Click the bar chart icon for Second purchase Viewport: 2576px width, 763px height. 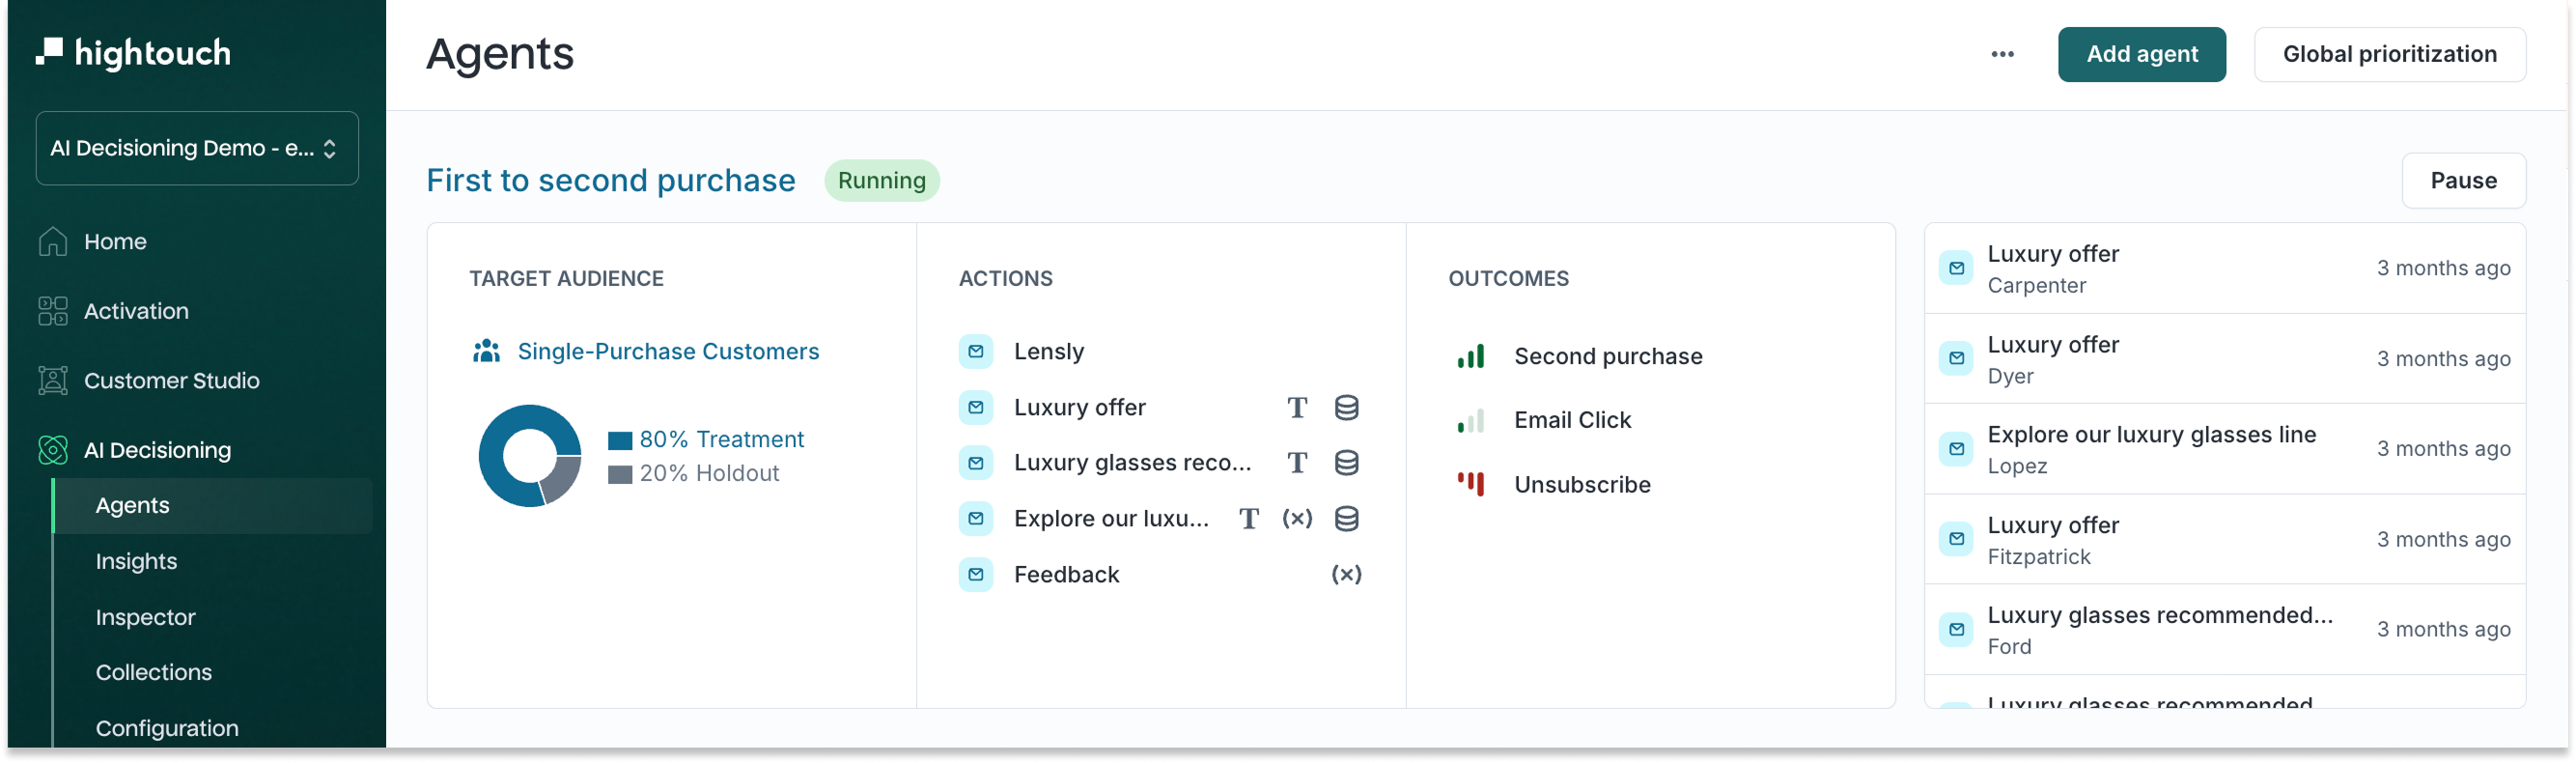[1470, 357]
